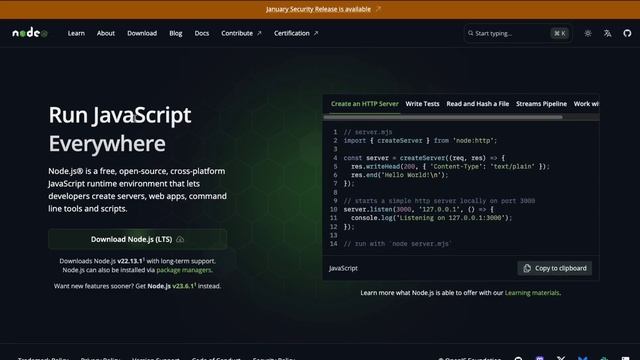Screen dimensions: 640x360
Task: Open the Learn navigation item
Action: click(x=76, y=33)
